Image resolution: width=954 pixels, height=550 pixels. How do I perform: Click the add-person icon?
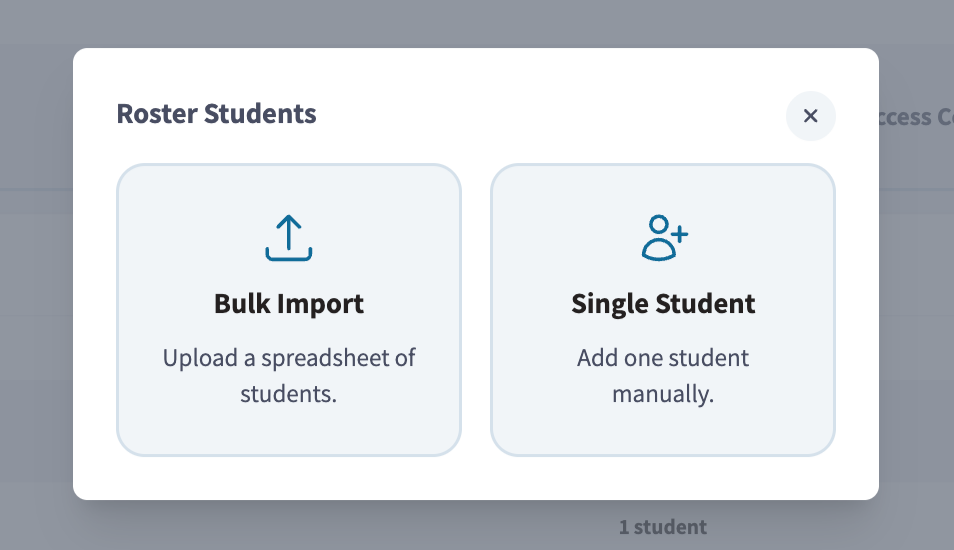[664, 238]
